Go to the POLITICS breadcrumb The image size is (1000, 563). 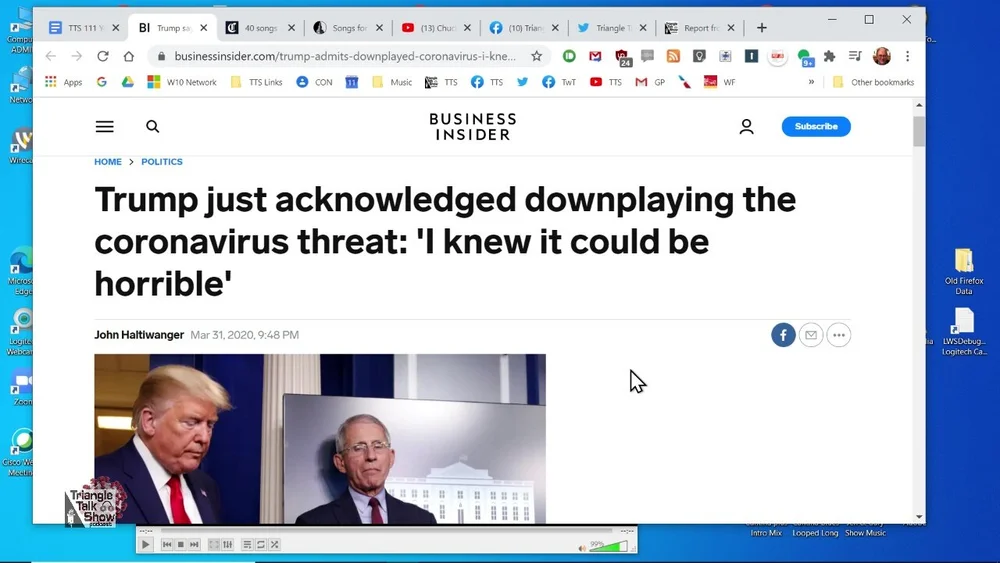(161, 161)
